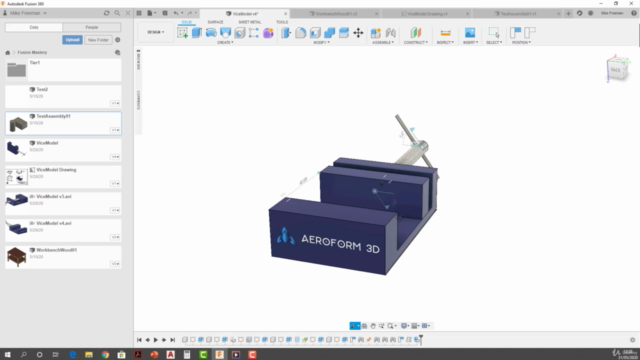The image size is (640, 360).
Task: Switch to the Sheet Metal tab
Action: (x=249, y=22)
